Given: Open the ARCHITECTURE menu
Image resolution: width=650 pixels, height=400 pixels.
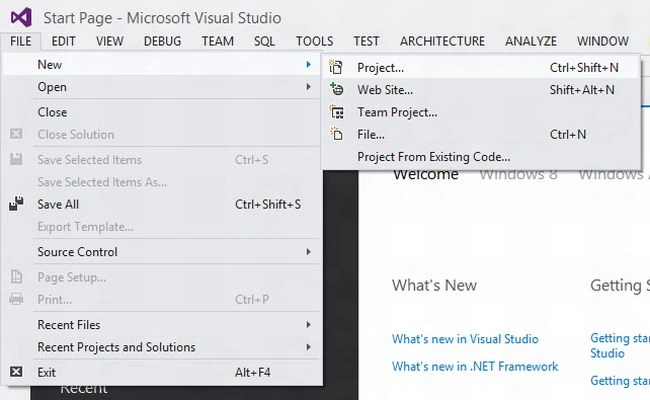Looking at the screenshot, I should pyautogui.click(x=442, y=41).
